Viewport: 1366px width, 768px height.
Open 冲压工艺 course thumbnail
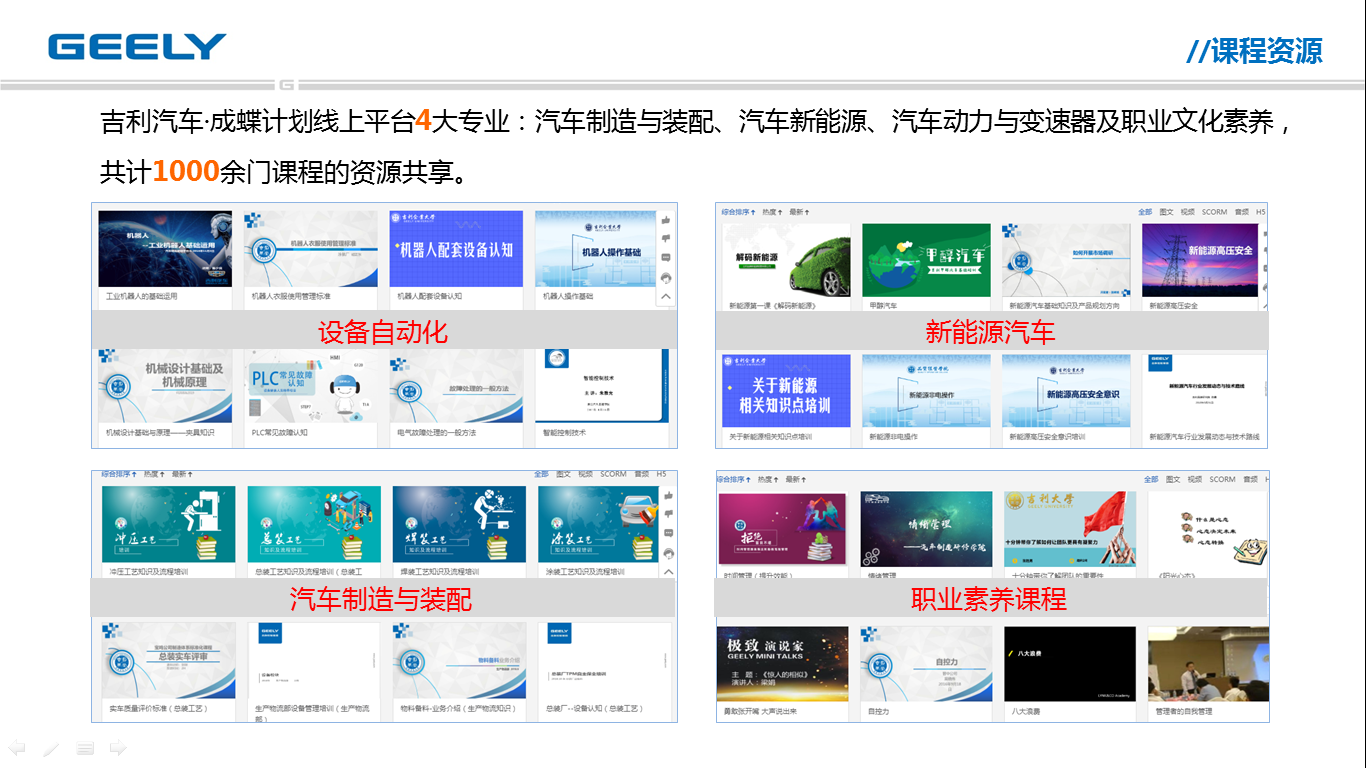[169, 524]
